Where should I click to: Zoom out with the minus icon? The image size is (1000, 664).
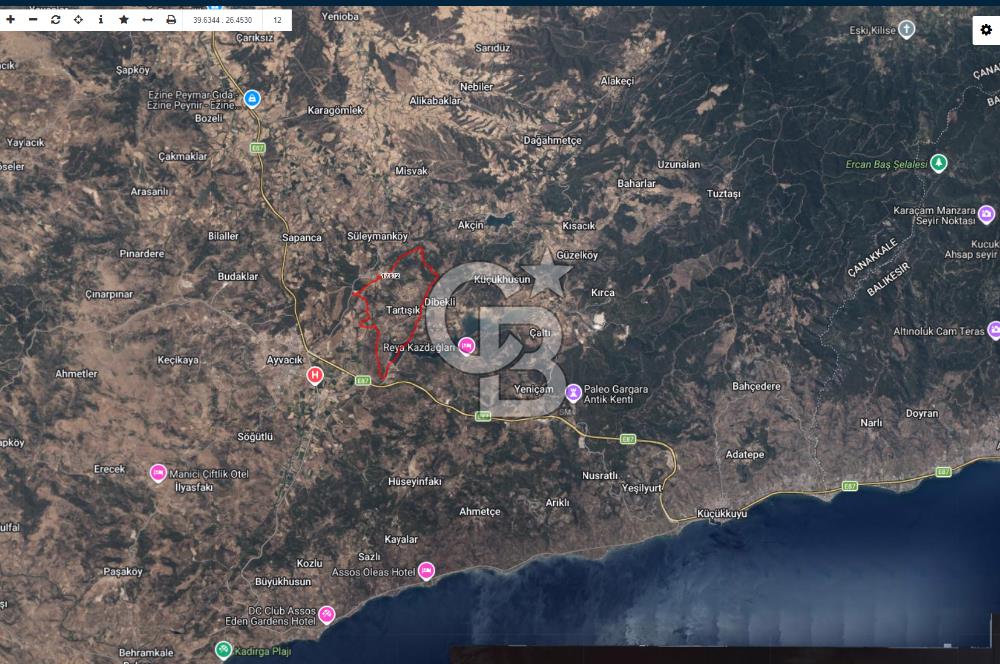(33, 20)
